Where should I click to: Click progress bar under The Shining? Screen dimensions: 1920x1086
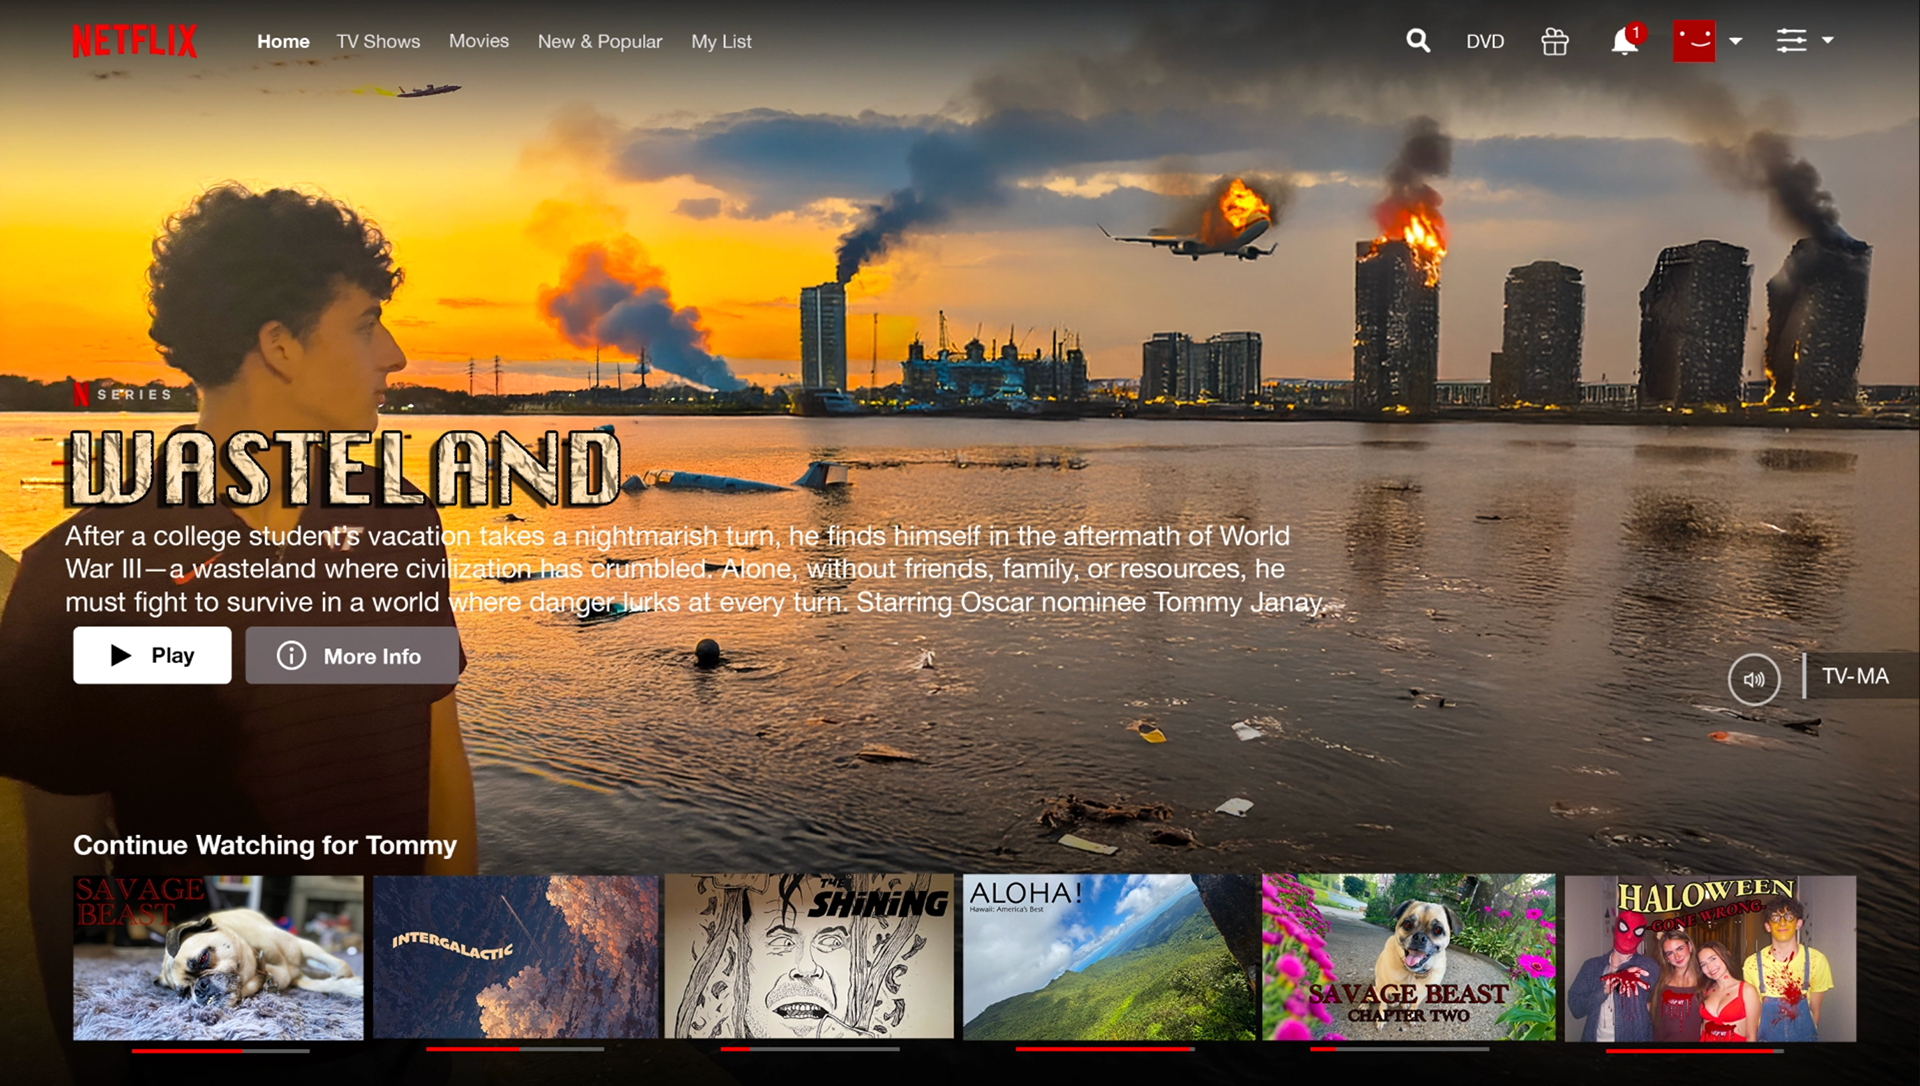(810, 1049)
